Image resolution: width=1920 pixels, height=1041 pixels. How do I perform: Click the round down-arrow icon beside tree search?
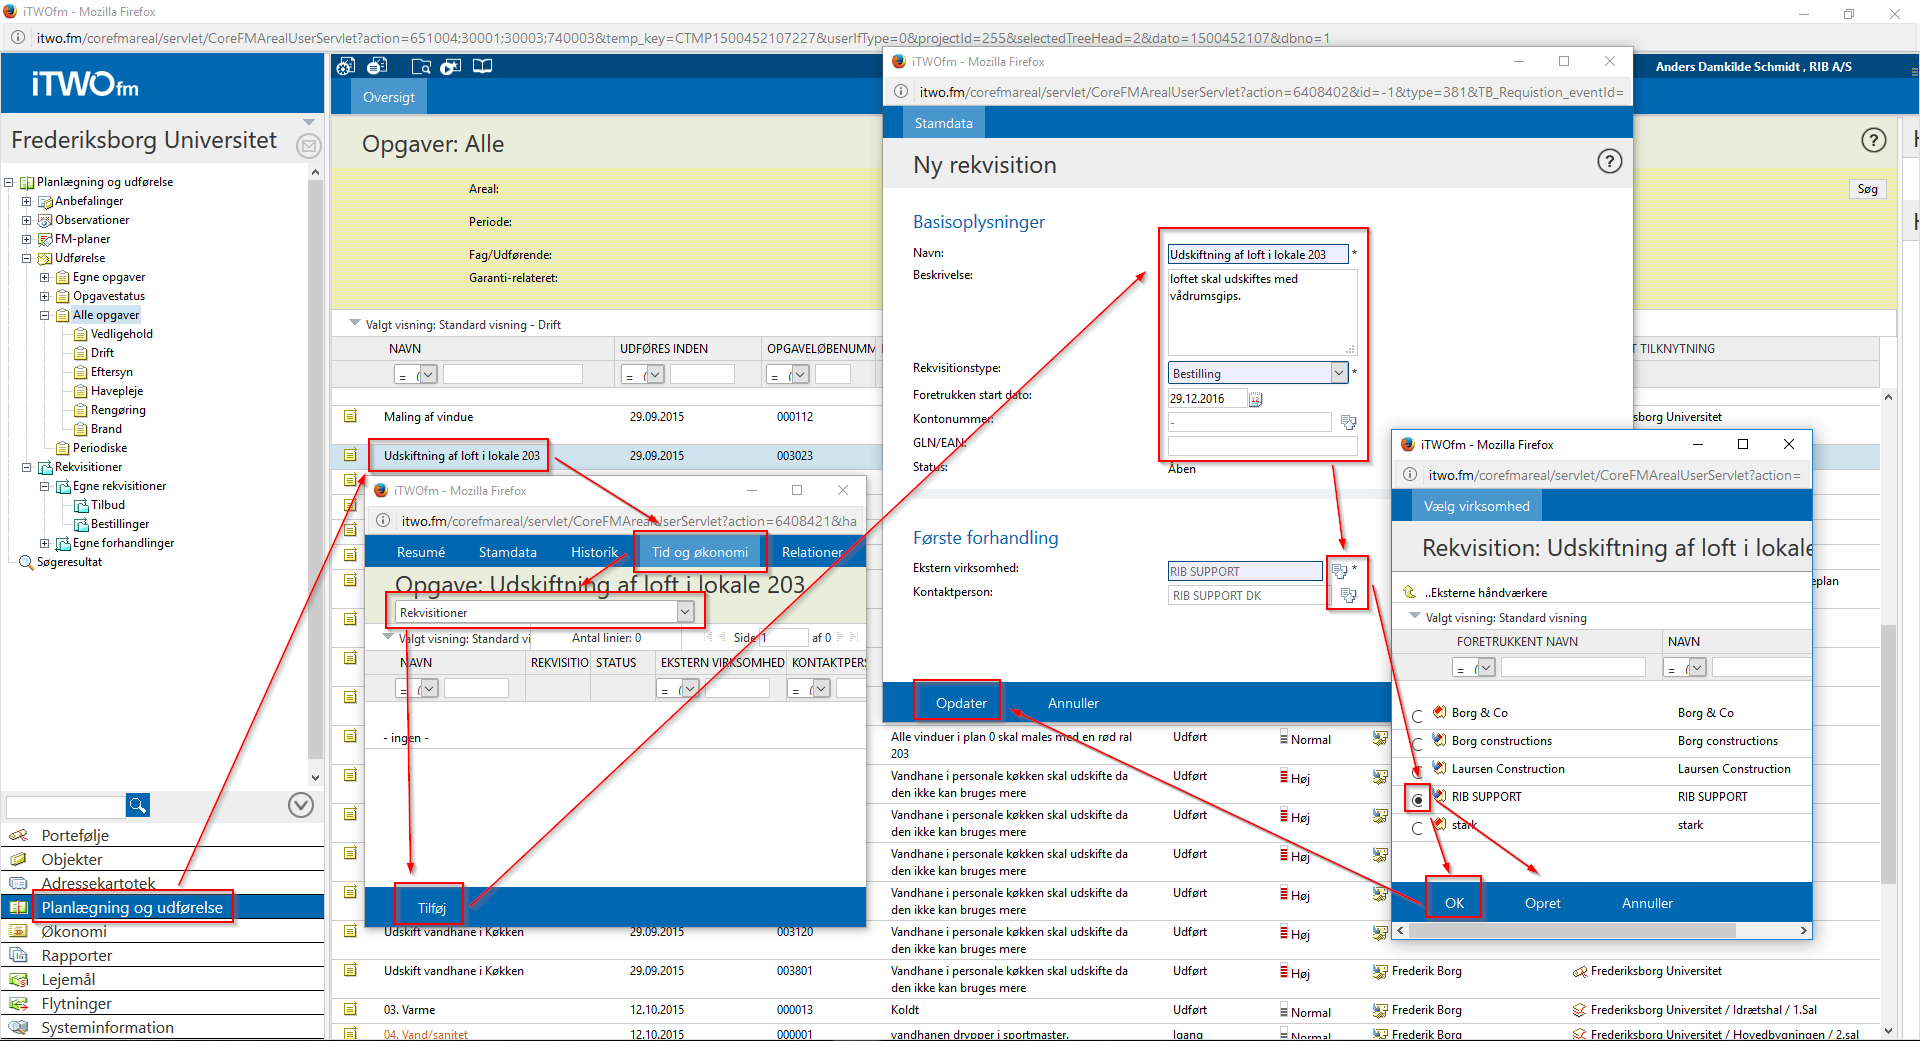301,805
